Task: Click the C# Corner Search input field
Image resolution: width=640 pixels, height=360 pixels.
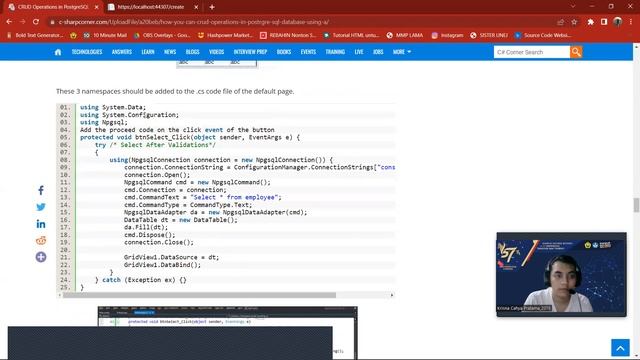Action: [x=531, y=52]
